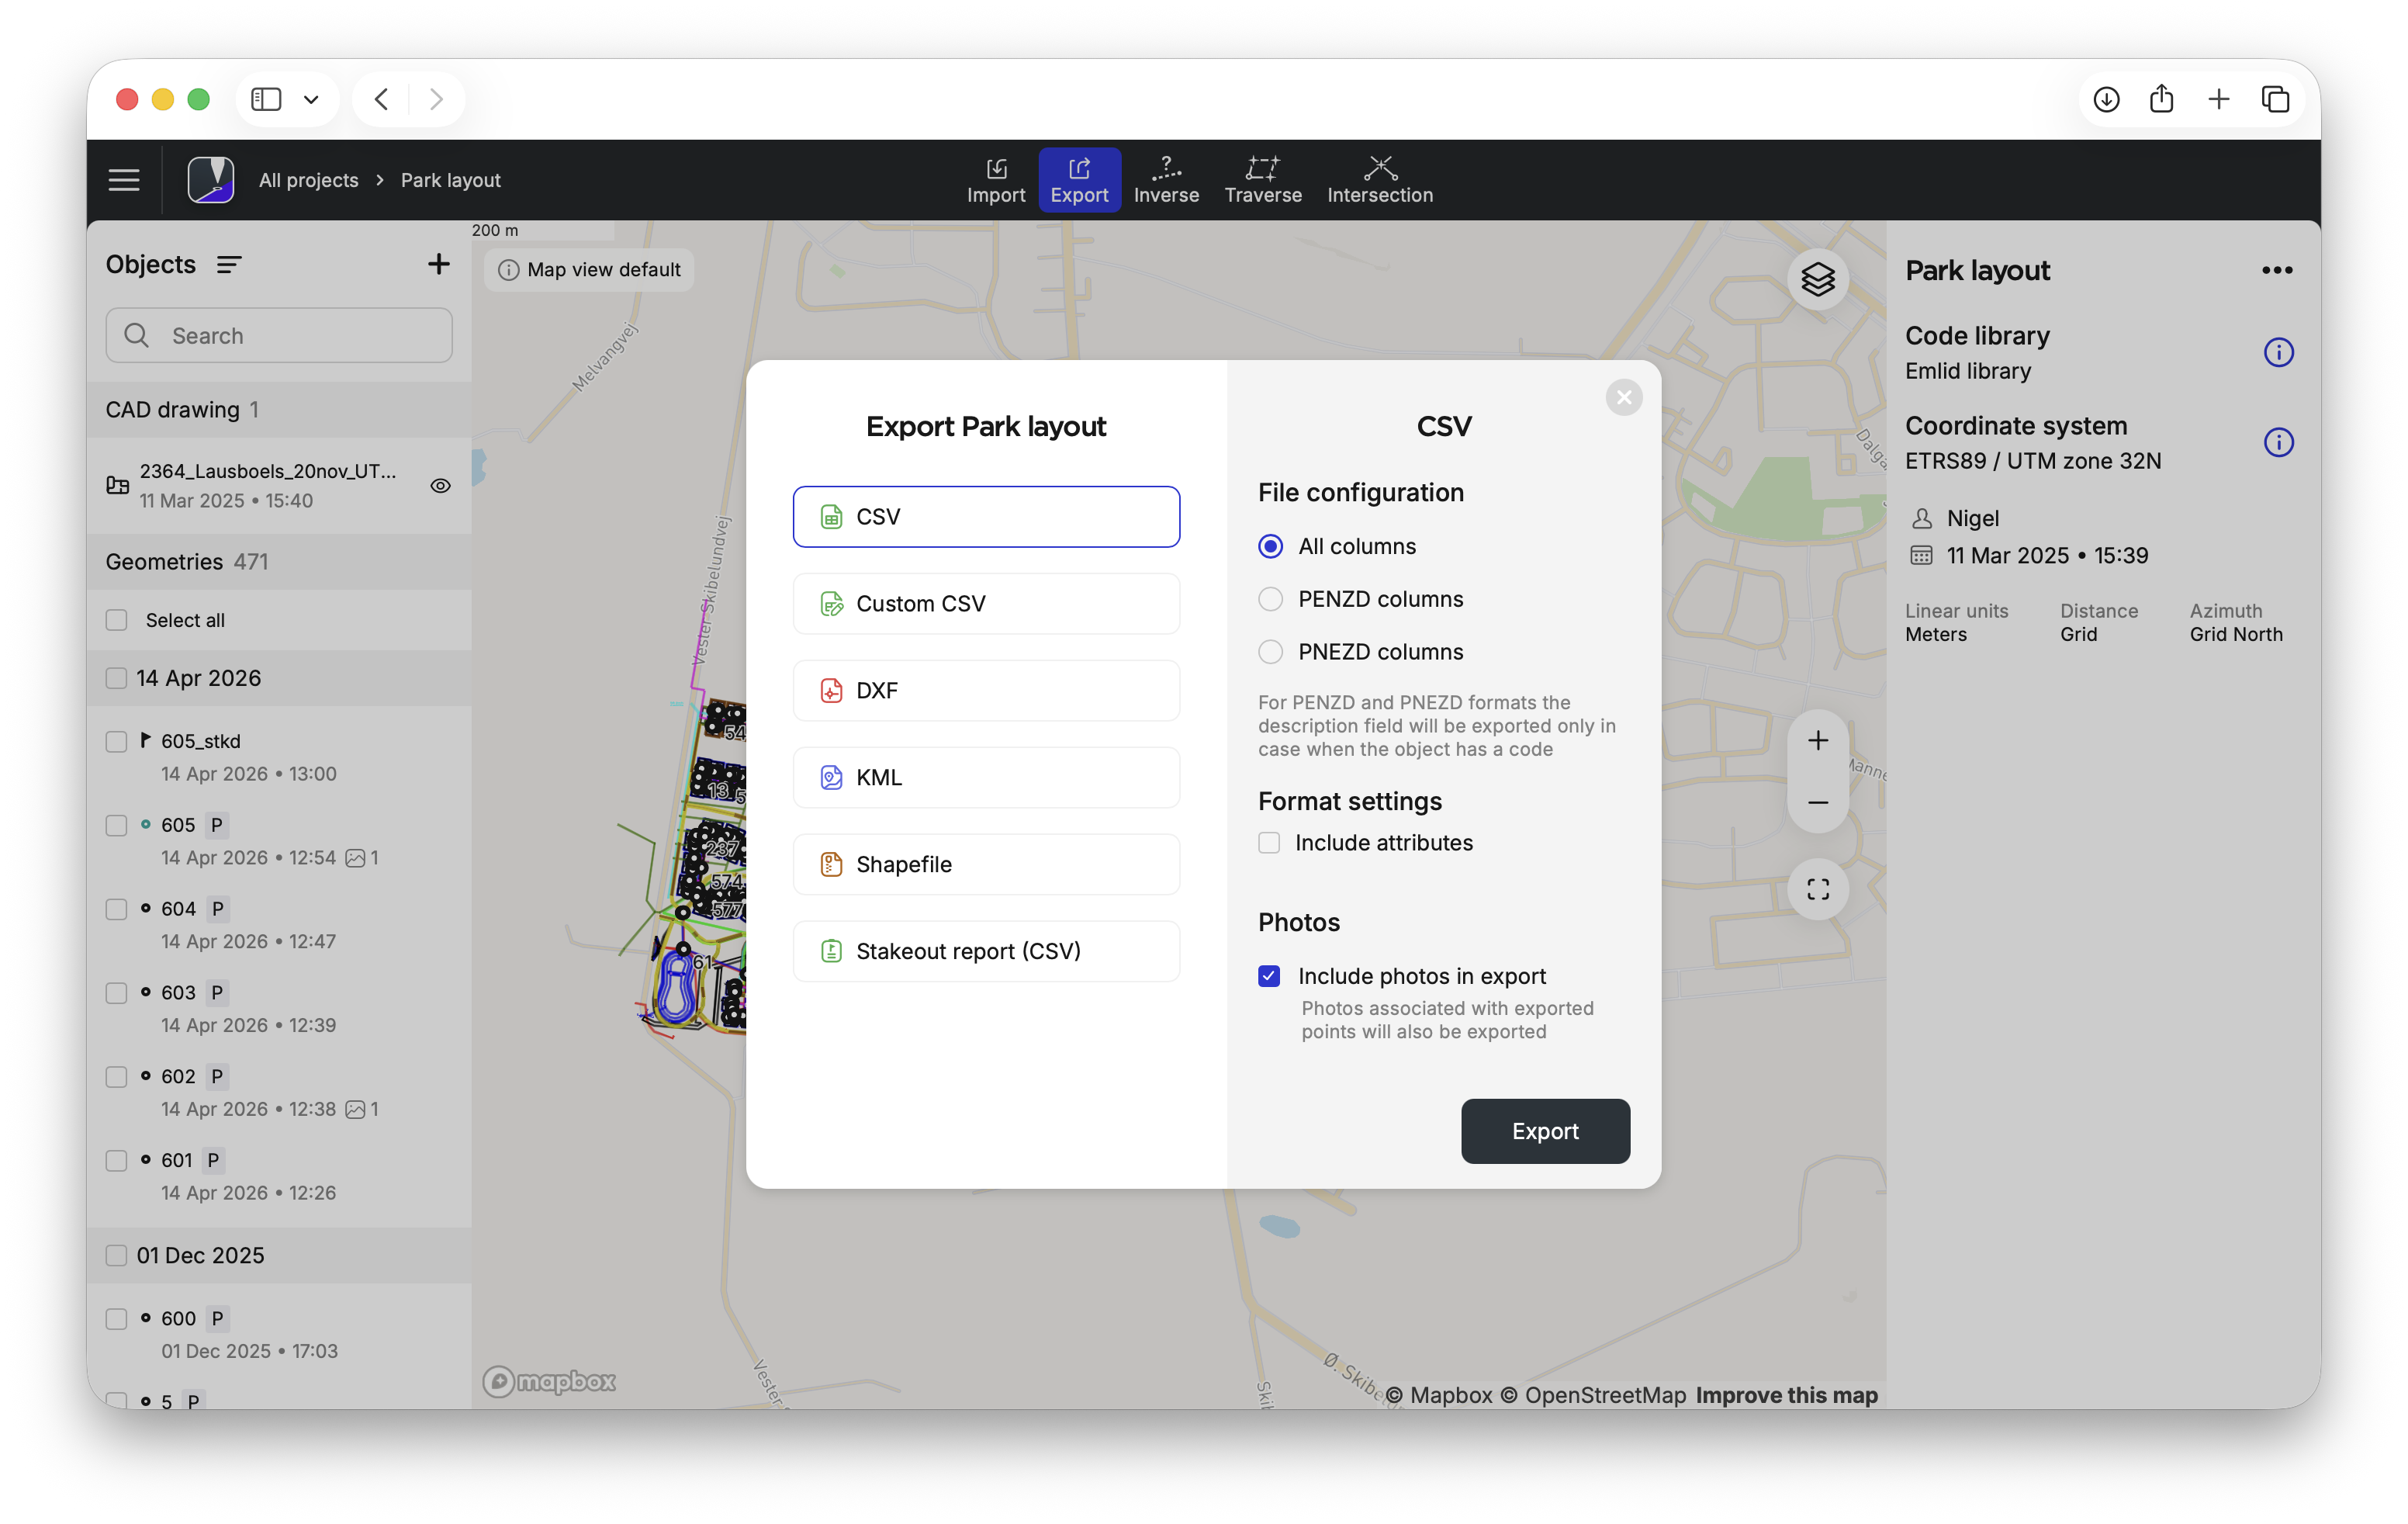The image size is (2408, 1524).
Task: Check the point 604 checkbox
Action: (x=117, y=909)
